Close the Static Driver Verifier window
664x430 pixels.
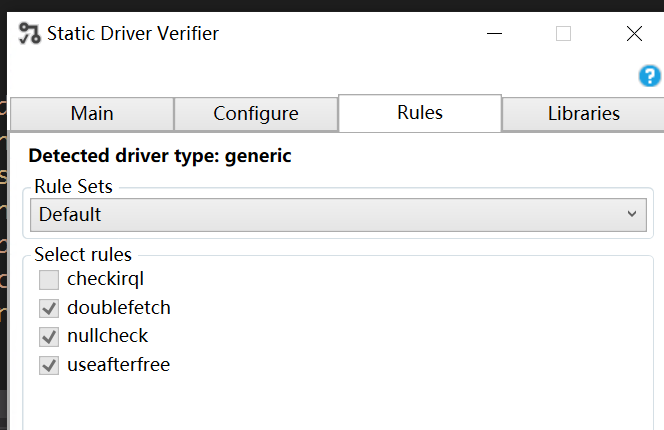[x=634, y=33]
